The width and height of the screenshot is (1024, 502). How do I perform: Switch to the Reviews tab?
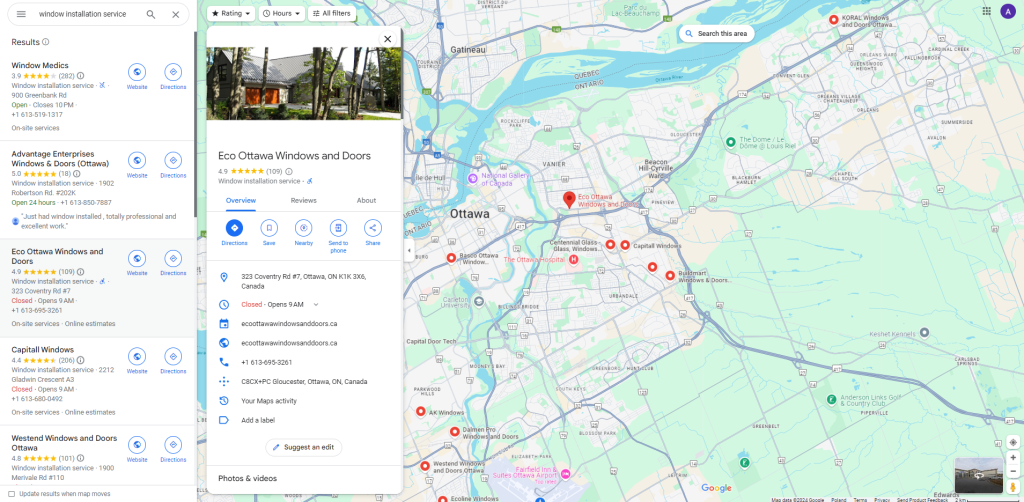pos(304,200)
